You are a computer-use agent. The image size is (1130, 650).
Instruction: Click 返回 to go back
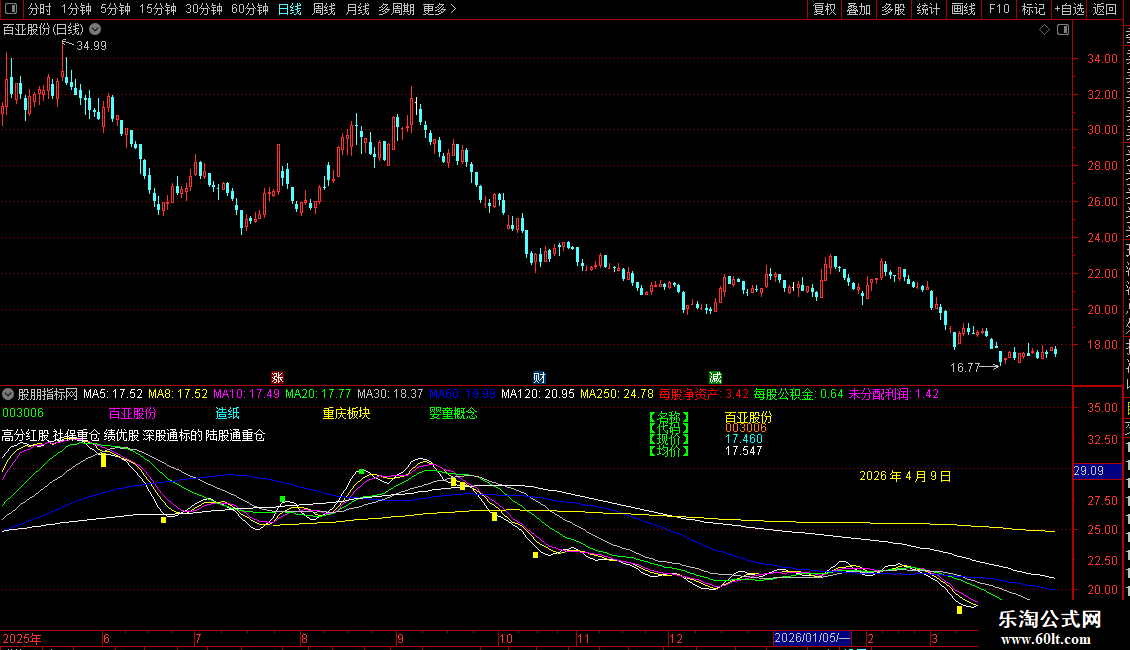pyautogui.click(x=1105, y=9)
